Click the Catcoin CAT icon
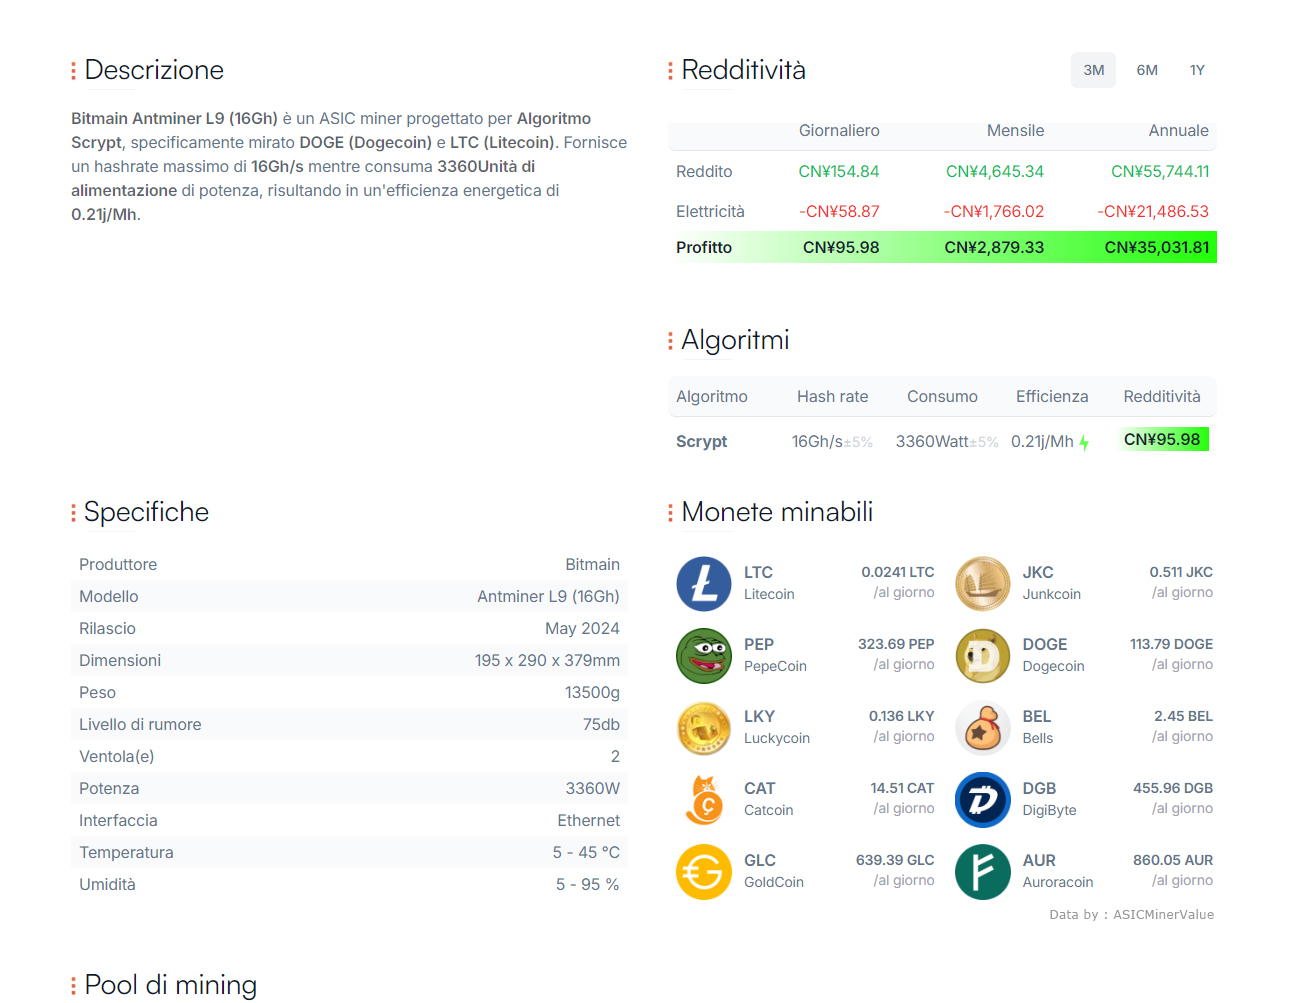Image resolution: width=1296 pixels, height=1003 pixels. click(x=704, y=800)
